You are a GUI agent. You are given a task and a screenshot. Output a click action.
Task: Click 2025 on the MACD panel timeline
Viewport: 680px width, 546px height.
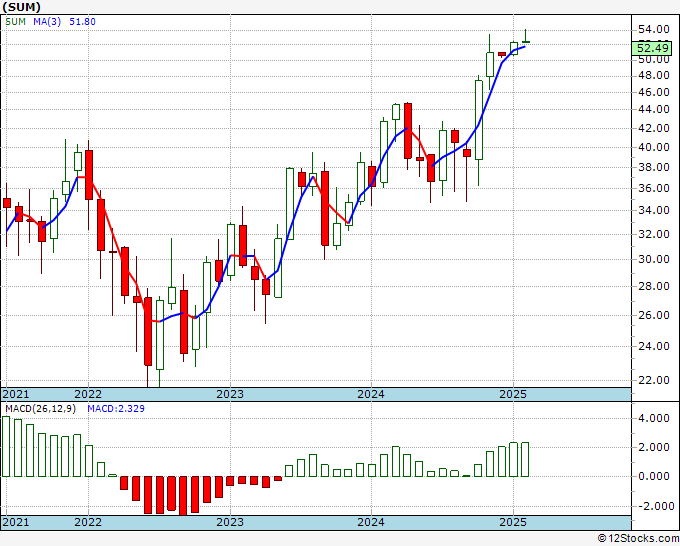click(513, 522)
